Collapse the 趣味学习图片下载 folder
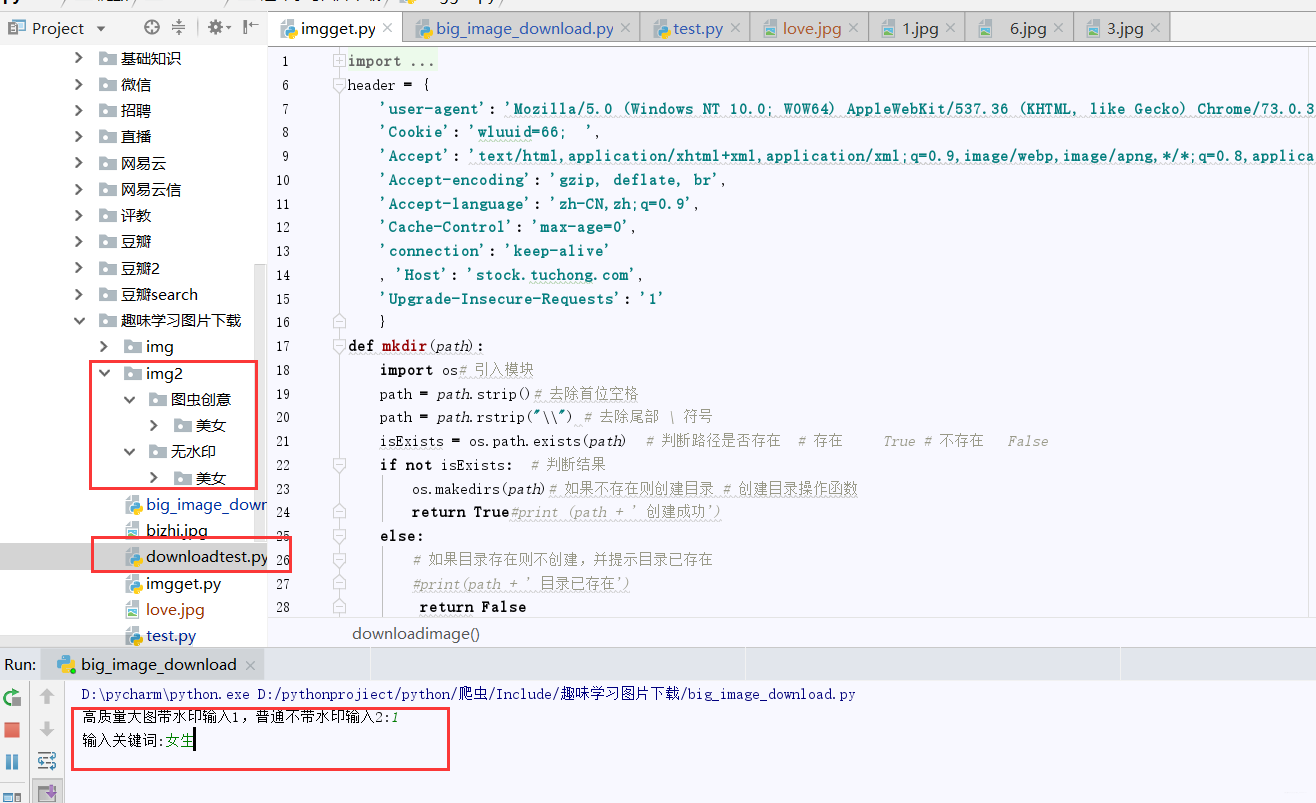The width and height of the screenshot is (1316, 803). pos(79,320)
